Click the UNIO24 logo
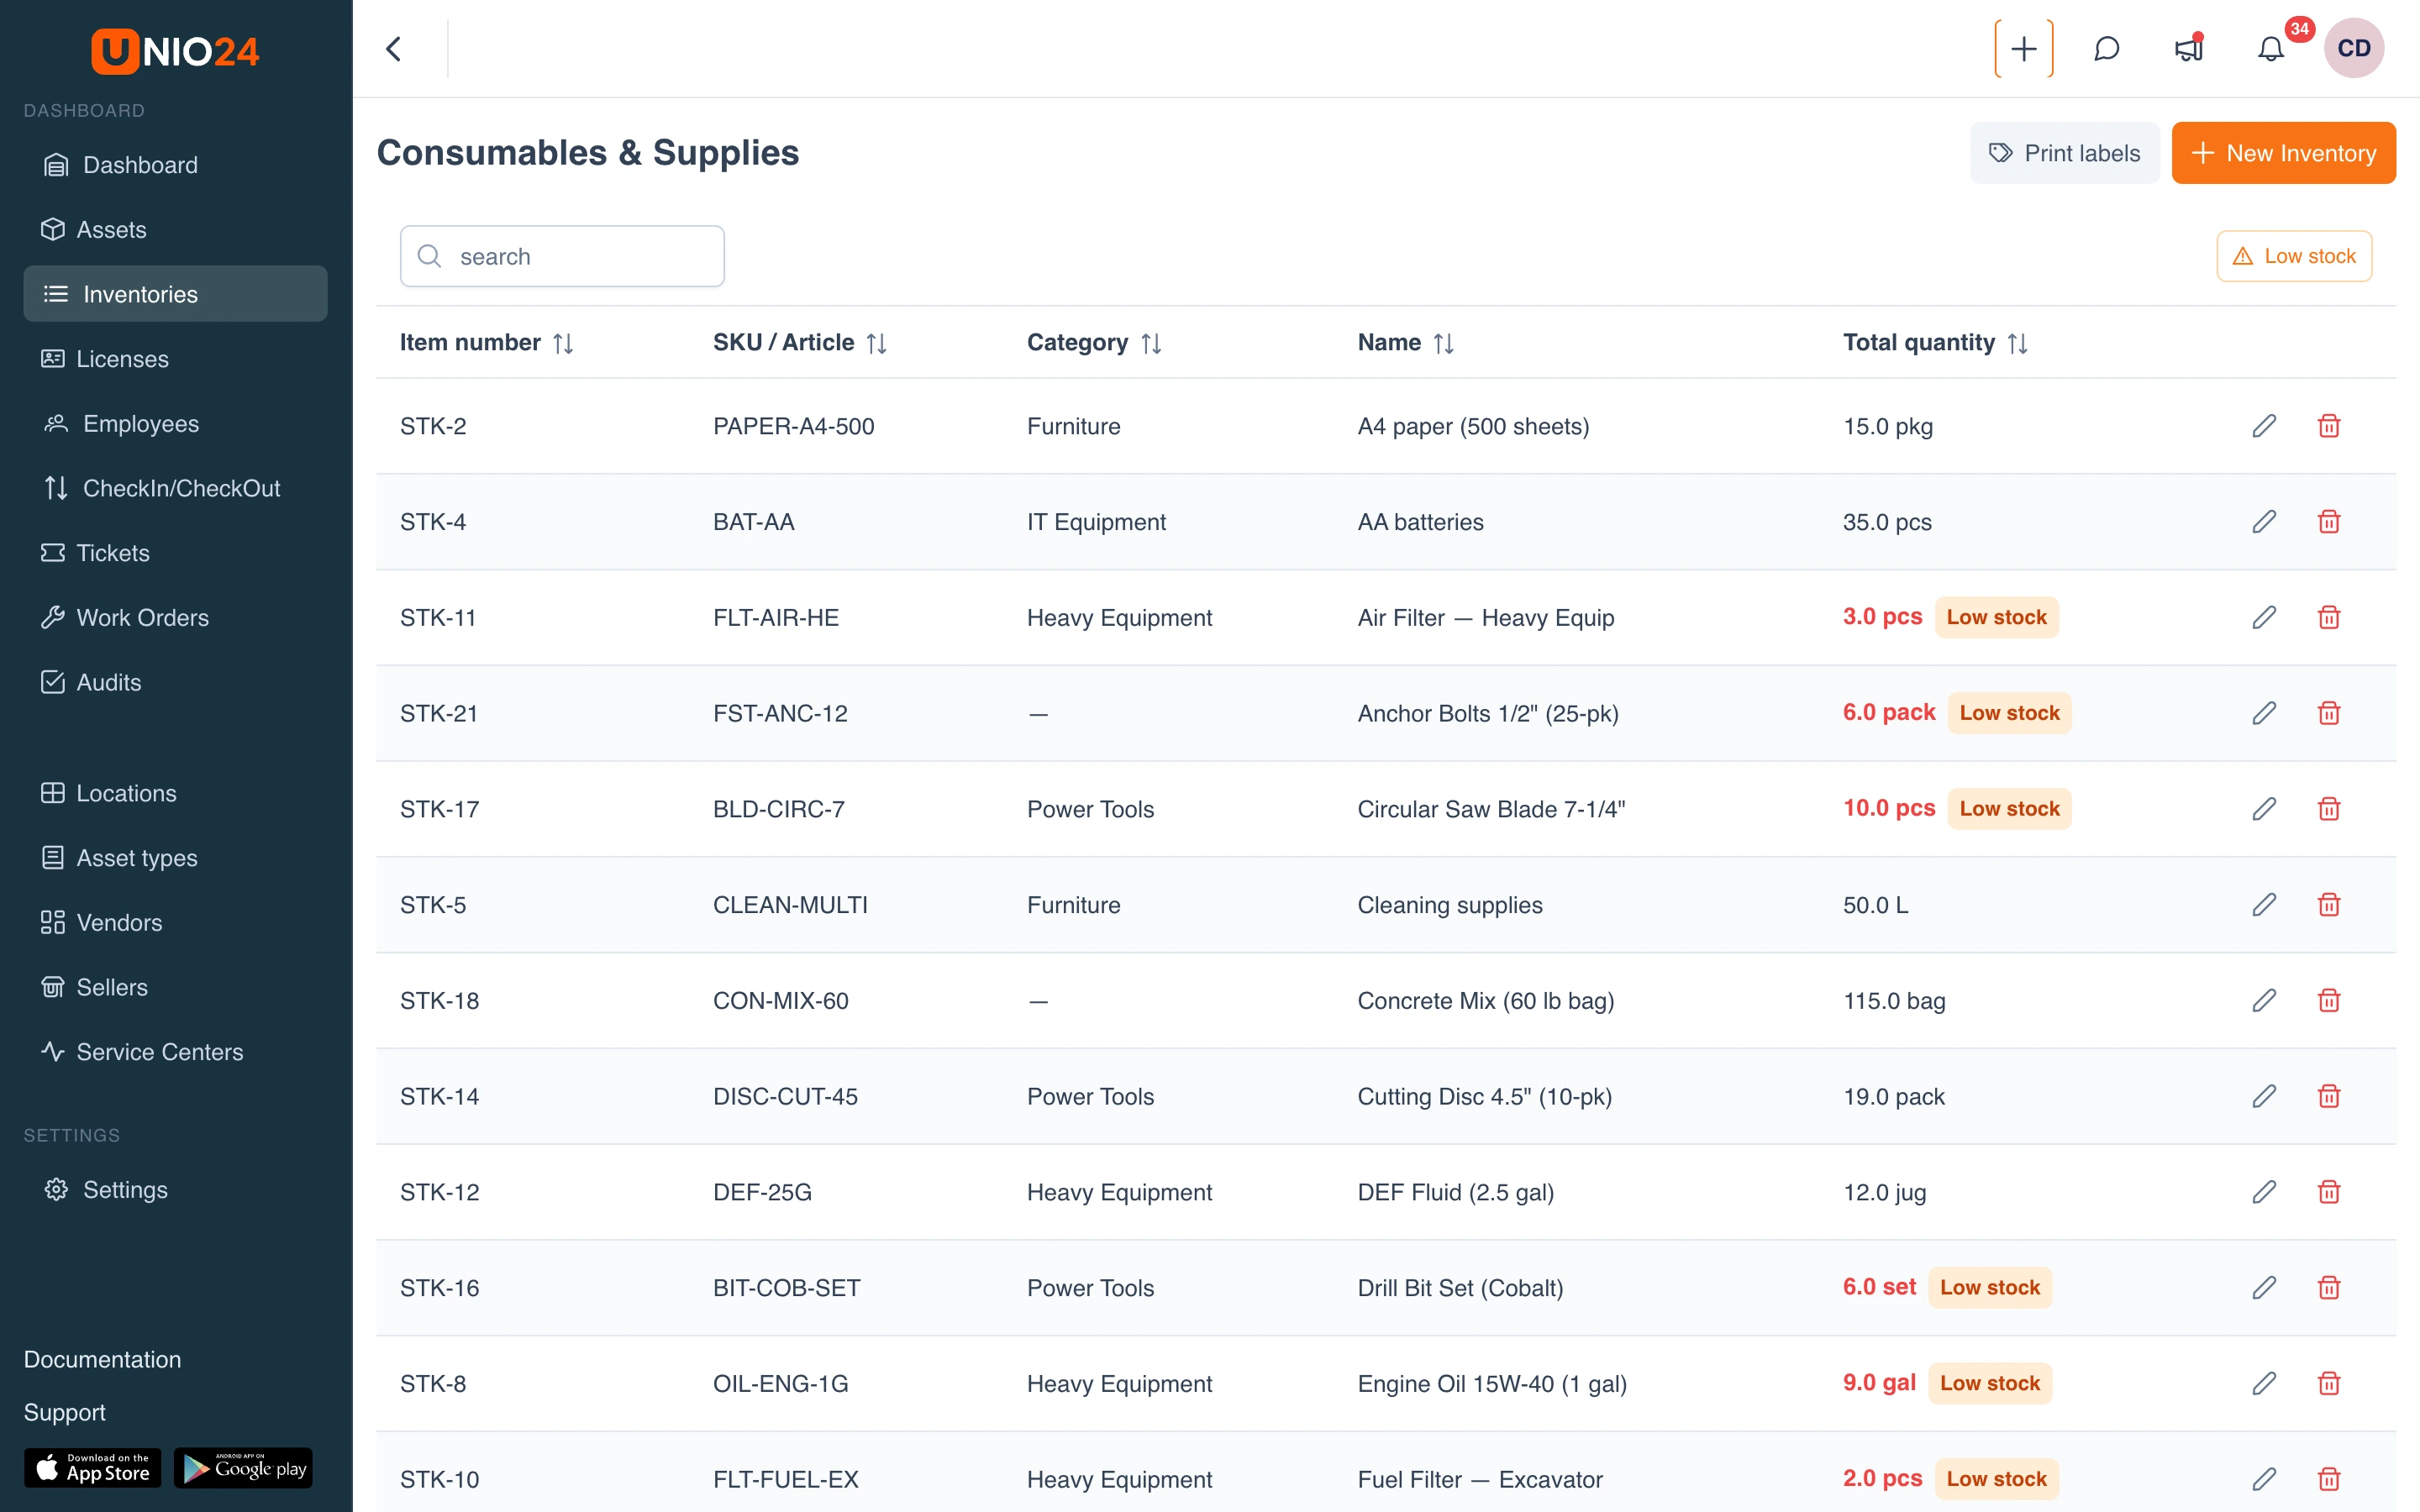Screen dimensions: 2420x1512 point(175,50)
